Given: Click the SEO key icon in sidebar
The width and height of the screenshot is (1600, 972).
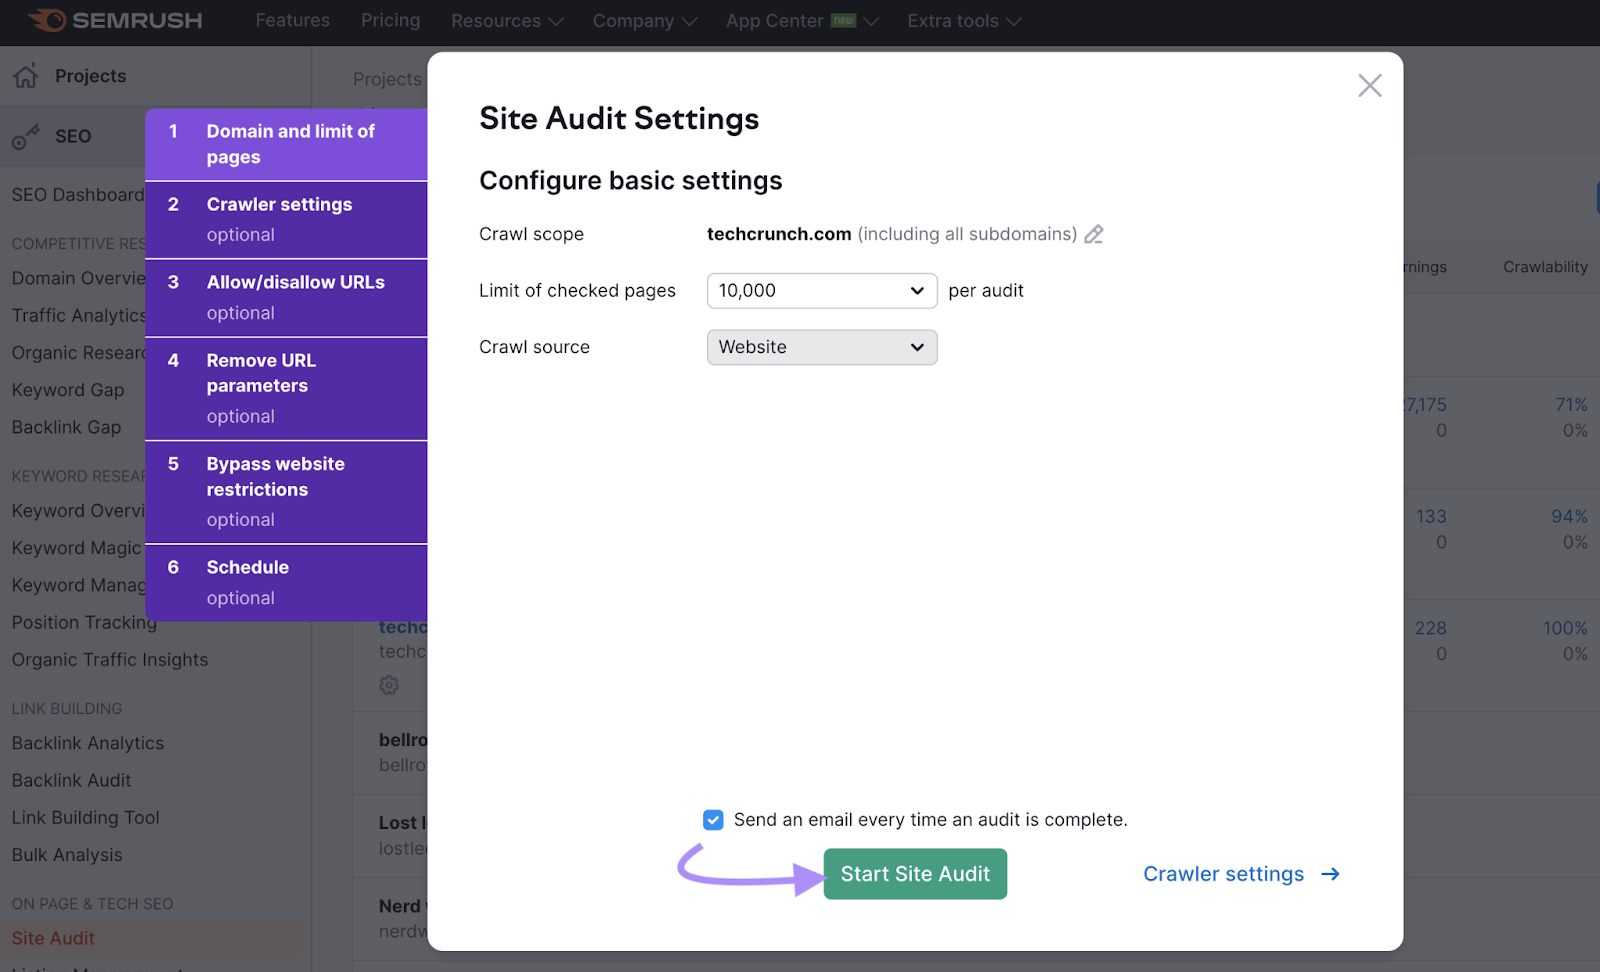Looking at the screenshot, I should tap(25, 135).
